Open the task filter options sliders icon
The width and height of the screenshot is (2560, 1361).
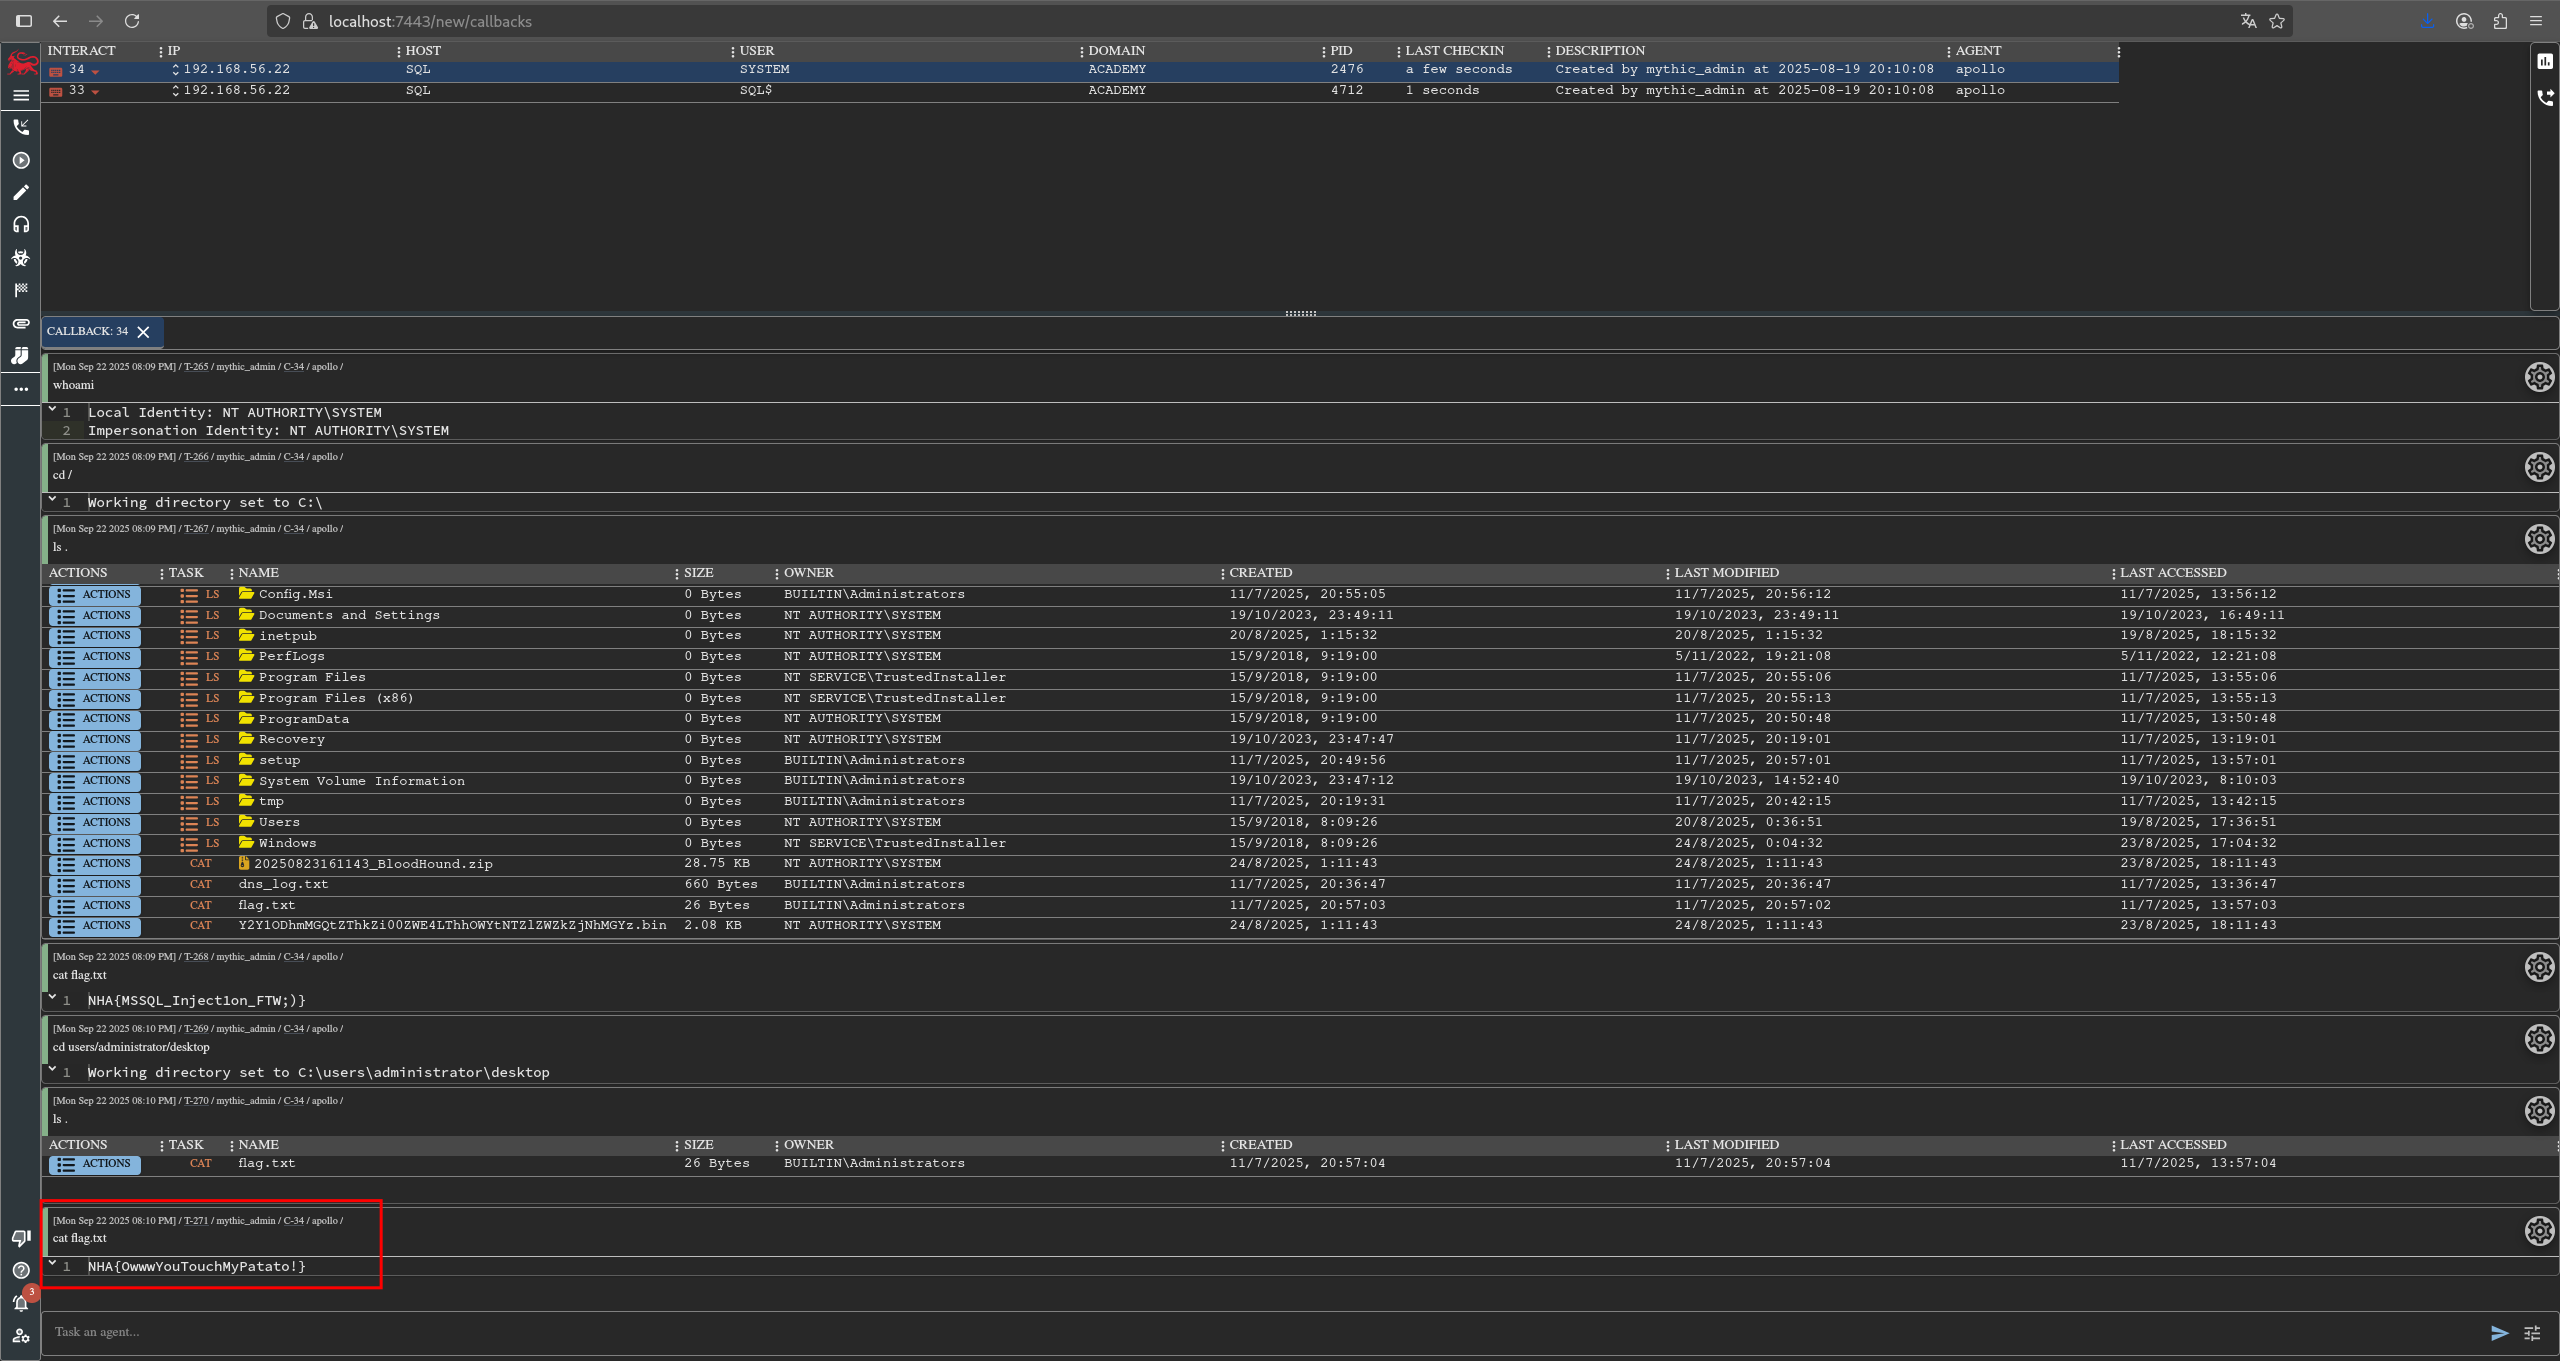(x=2532, y=1333)
